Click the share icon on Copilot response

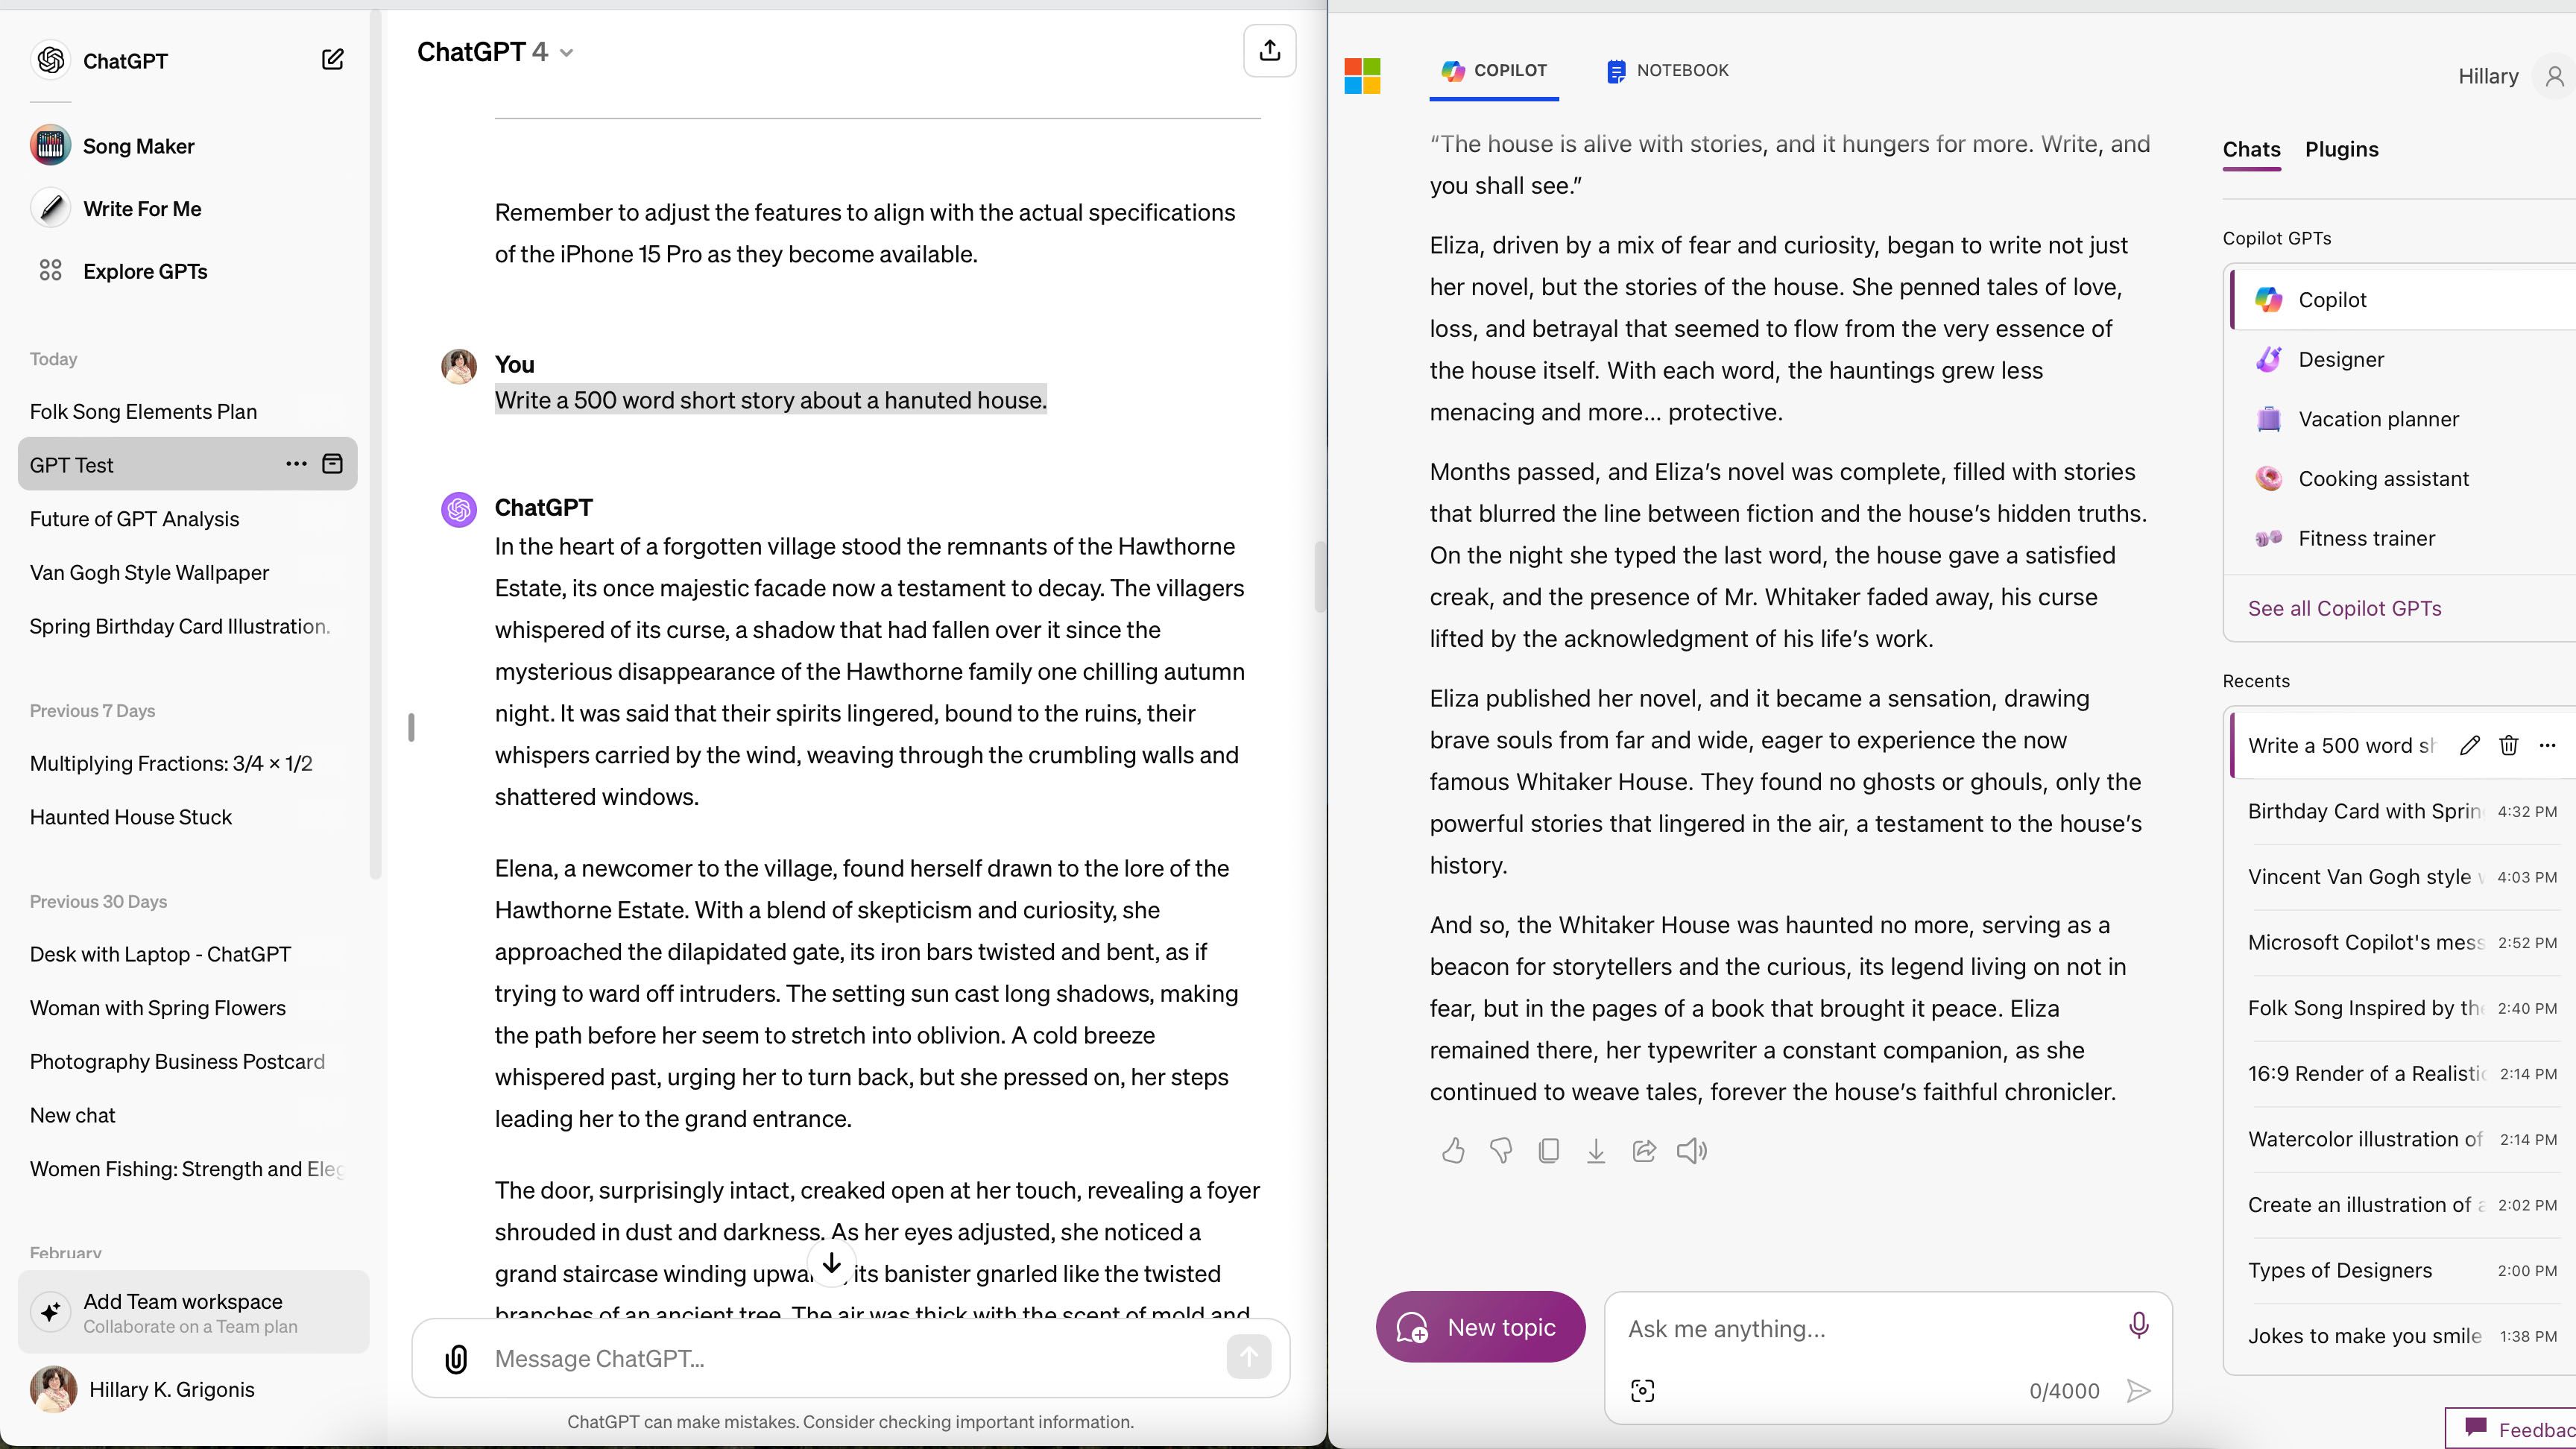(1644, 1152)
